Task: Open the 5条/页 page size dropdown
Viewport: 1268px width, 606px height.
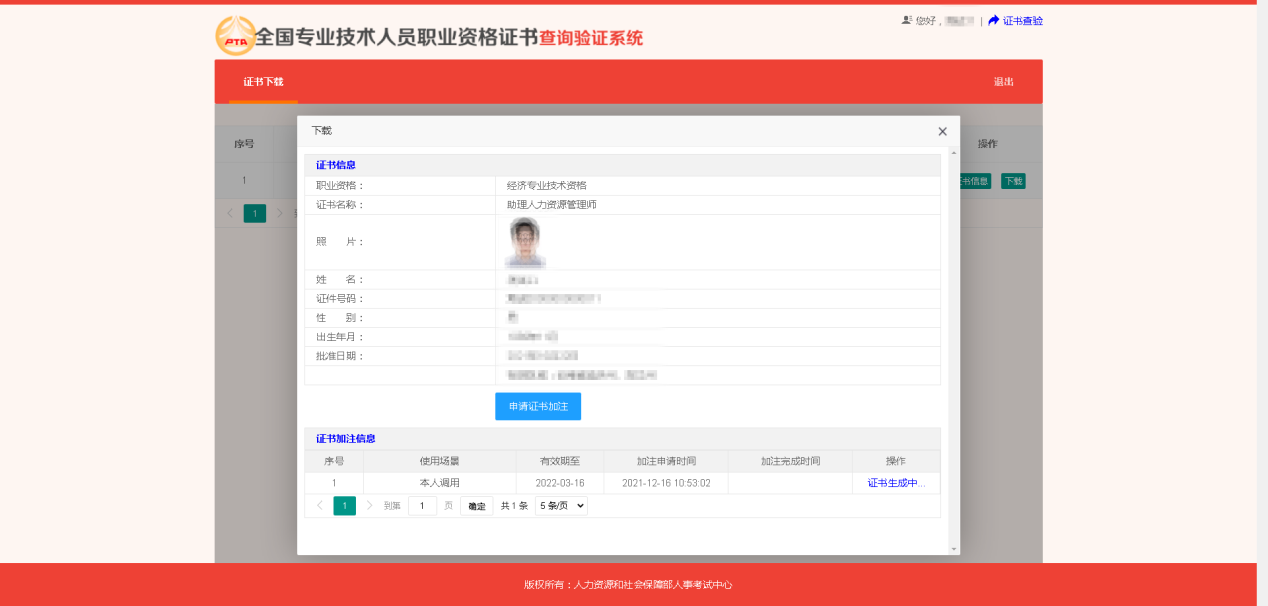Action: coord(560,505)
